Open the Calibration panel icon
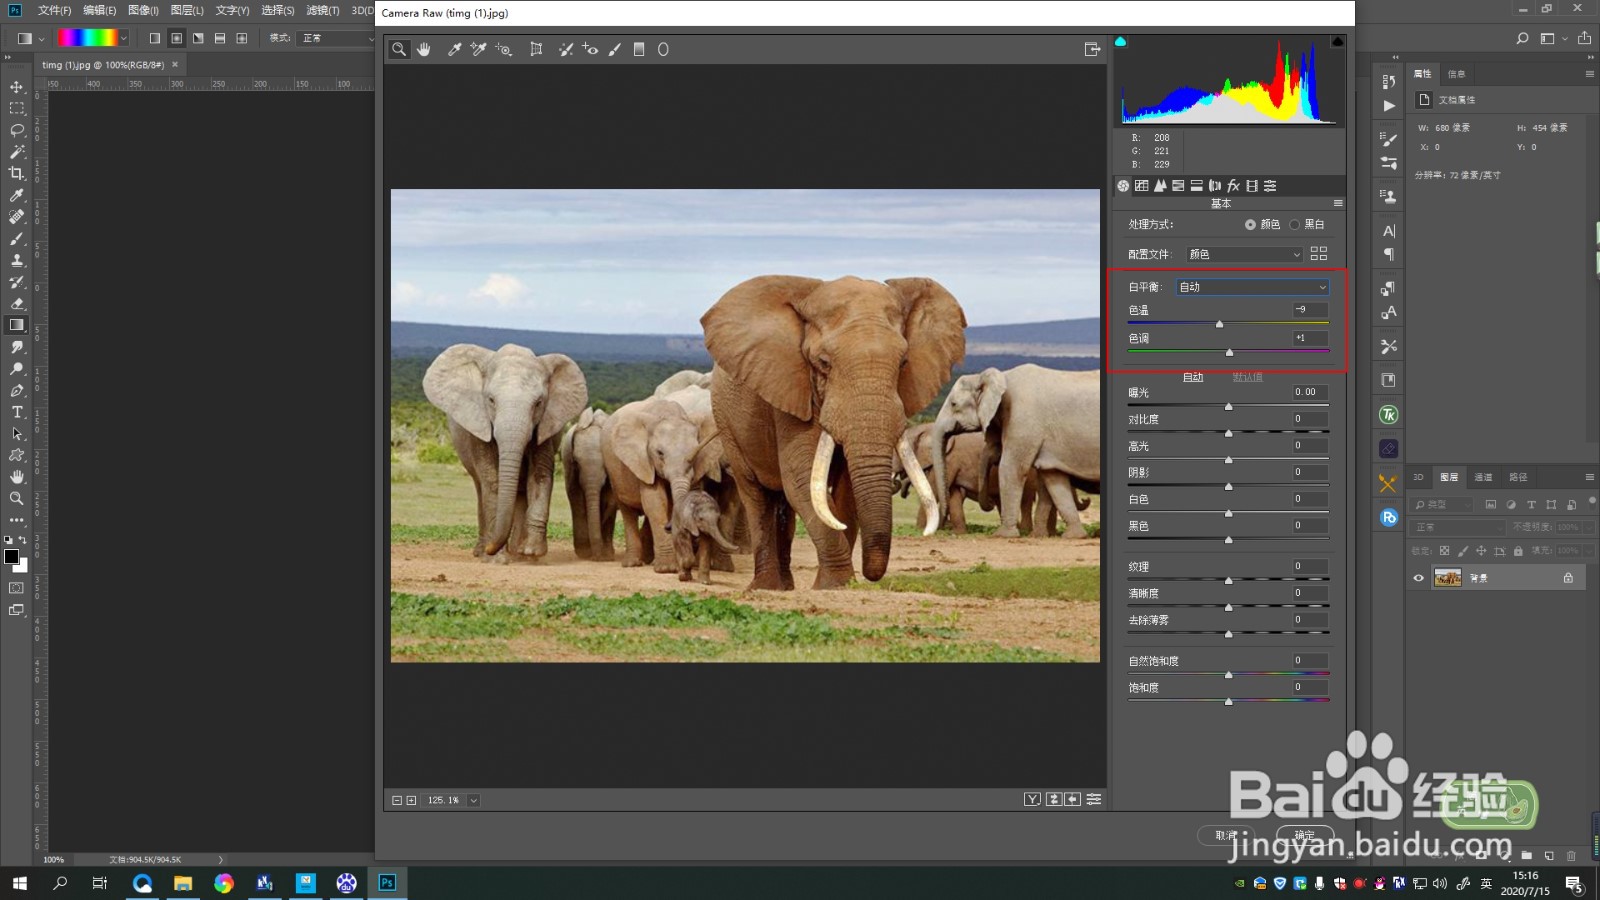Viewport: 1600px width, 900px height. 1252,186
